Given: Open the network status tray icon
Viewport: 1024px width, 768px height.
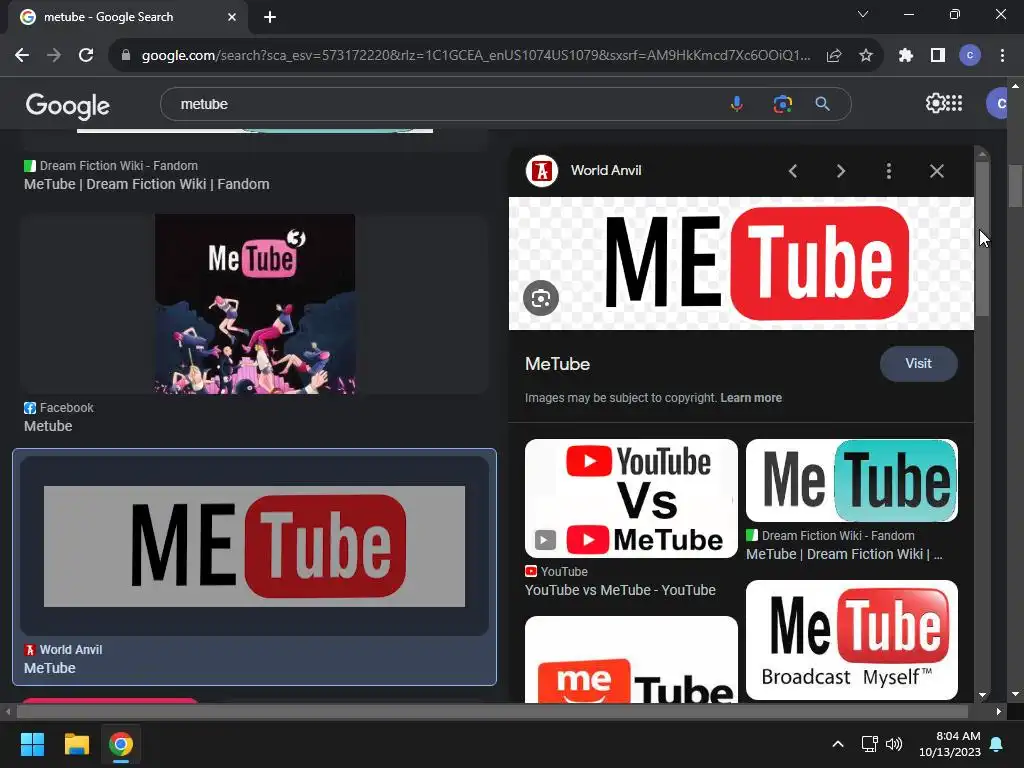Looking at the screenshot, I should click(x=869, y=744).
